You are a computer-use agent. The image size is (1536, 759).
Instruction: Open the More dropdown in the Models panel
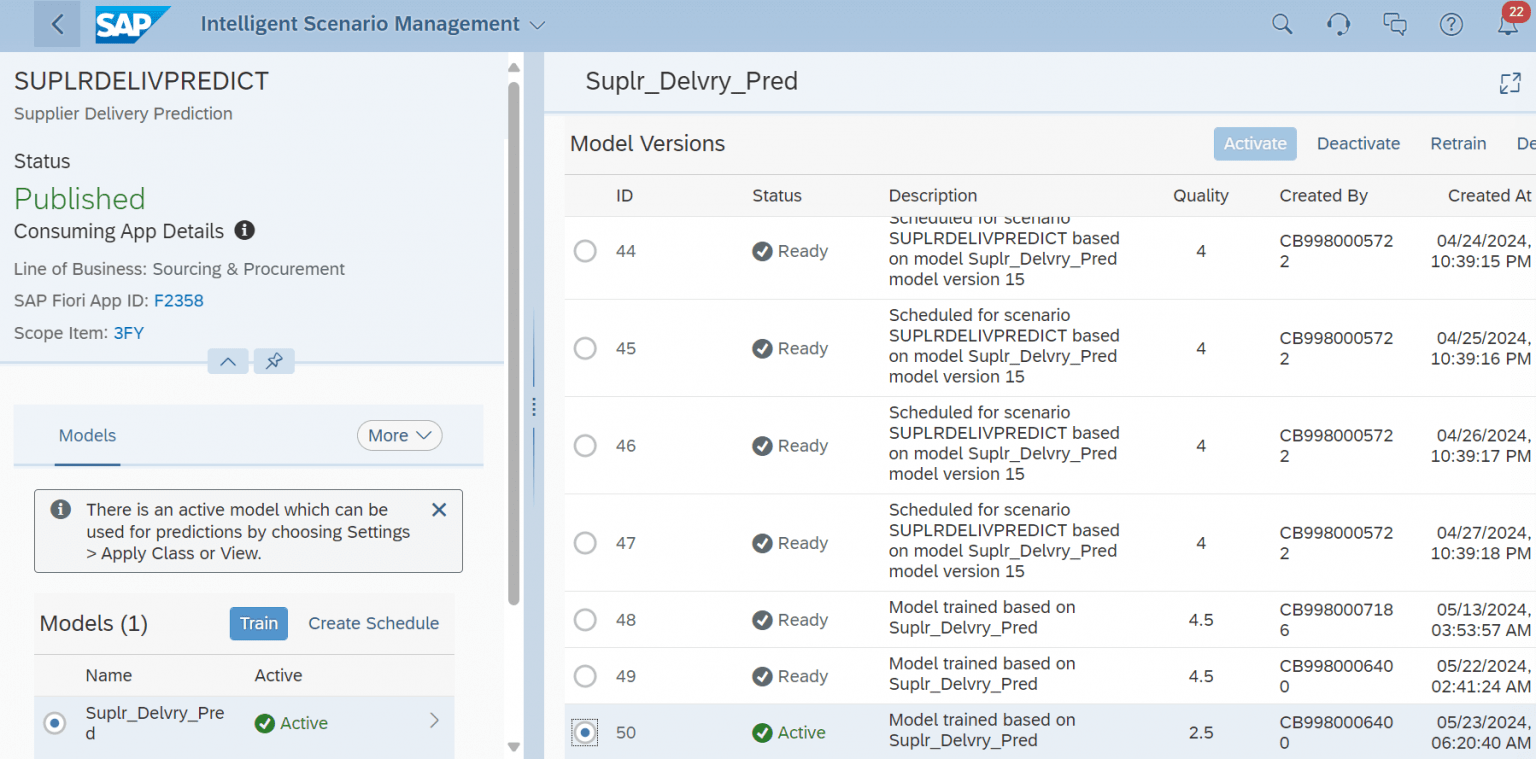pos(399,435)
